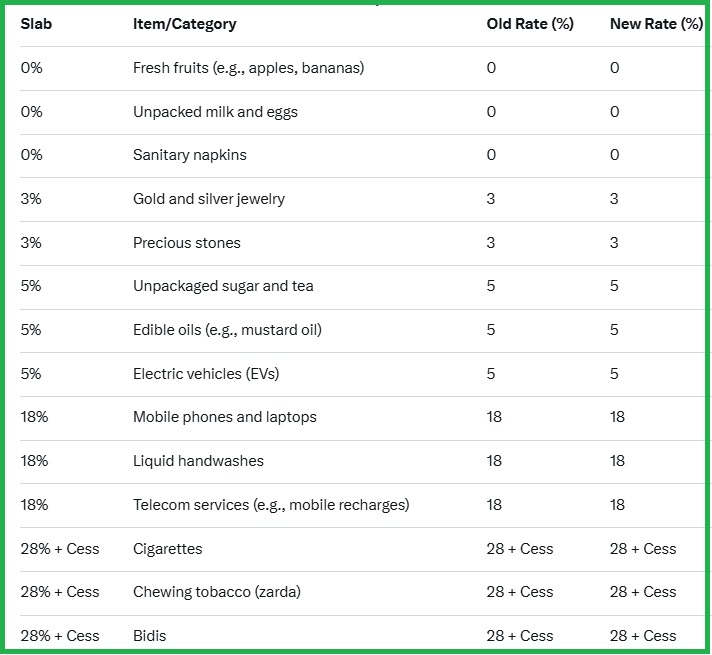This screenshot has height=655, width=712.
Task: Click the Slab column header
Action: click(36, 24)
